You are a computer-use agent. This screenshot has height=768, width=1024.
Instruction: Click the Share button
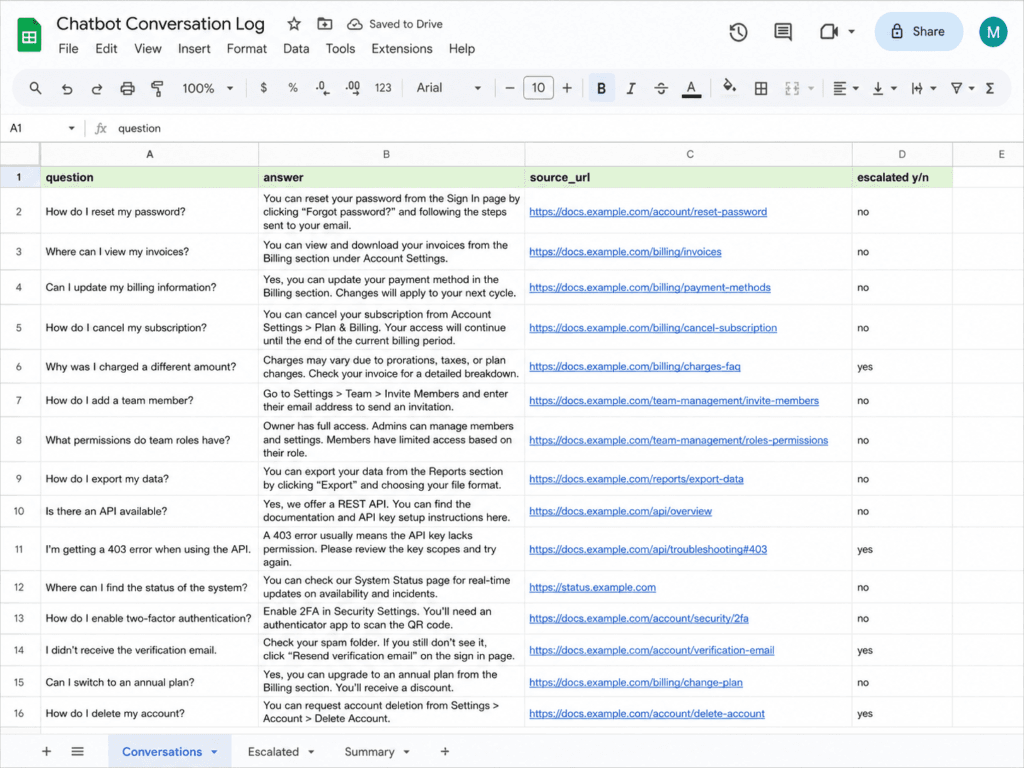point(918,31)
